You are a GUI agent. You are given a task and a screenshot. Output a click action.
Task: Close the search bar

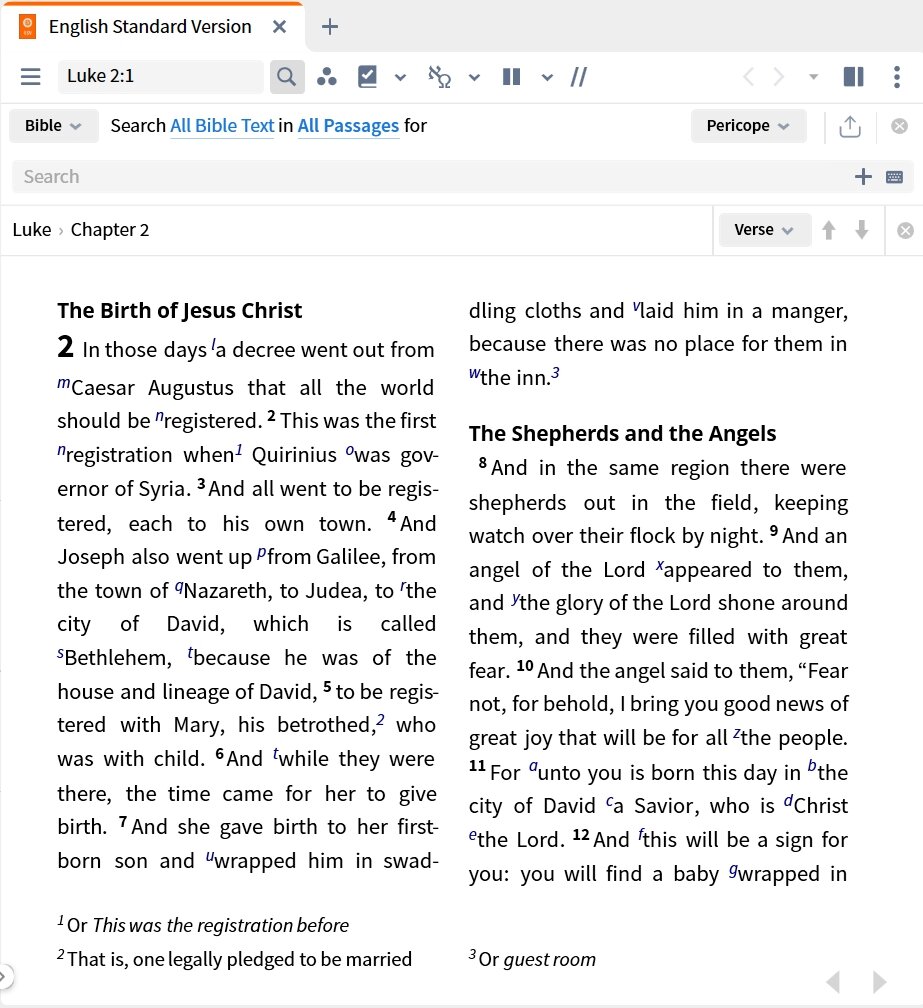click(x=899, y=126)
